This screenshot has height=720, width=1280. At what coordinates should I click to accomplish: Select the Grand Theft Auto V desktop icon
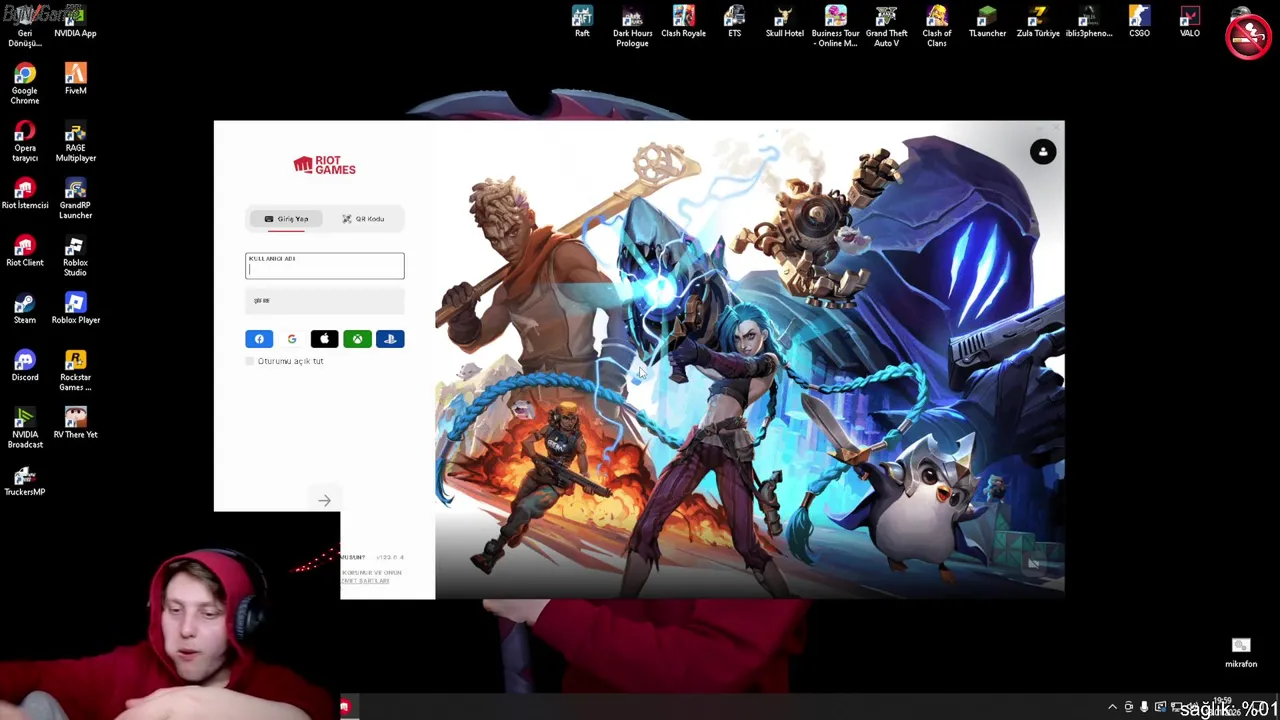[886, 27]
